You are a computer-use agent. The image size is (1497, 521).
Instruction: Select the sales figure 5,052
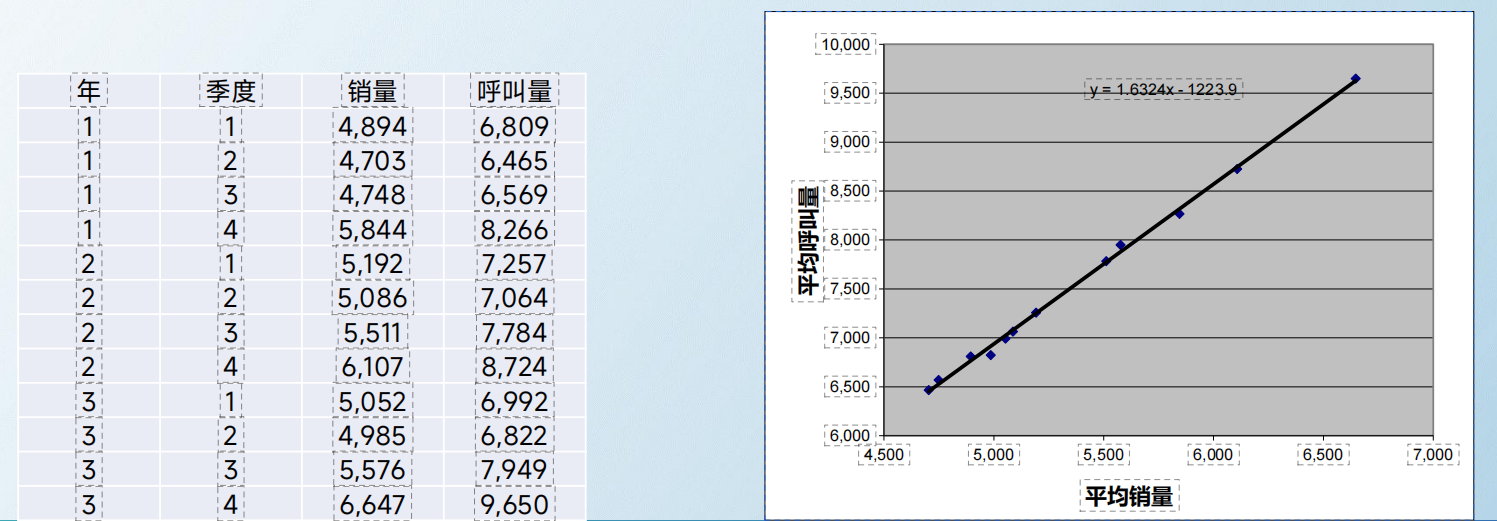(x=373, y=401)
